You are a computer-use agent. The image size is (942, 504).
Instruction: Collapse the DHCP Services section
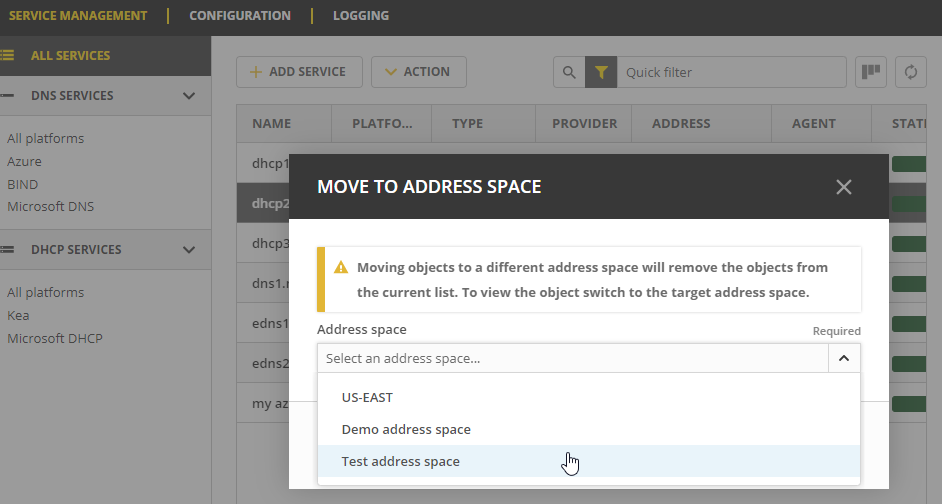(189, 250)
